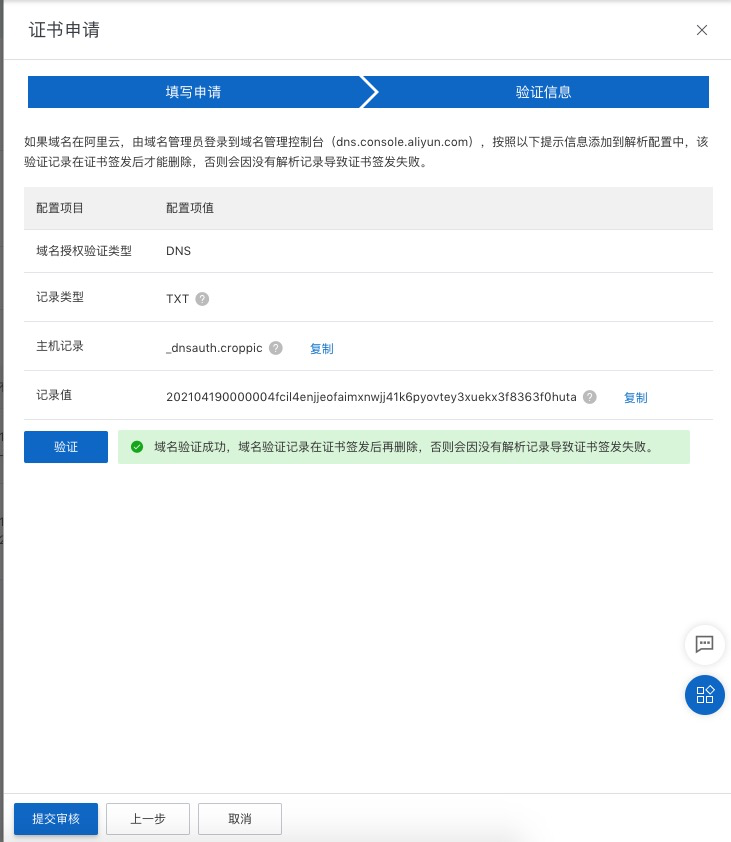Image resolution: width=731 pixels, height=842 pixels.
Task: Click the _dnsauth.croppic host record text
Action: 214,348
